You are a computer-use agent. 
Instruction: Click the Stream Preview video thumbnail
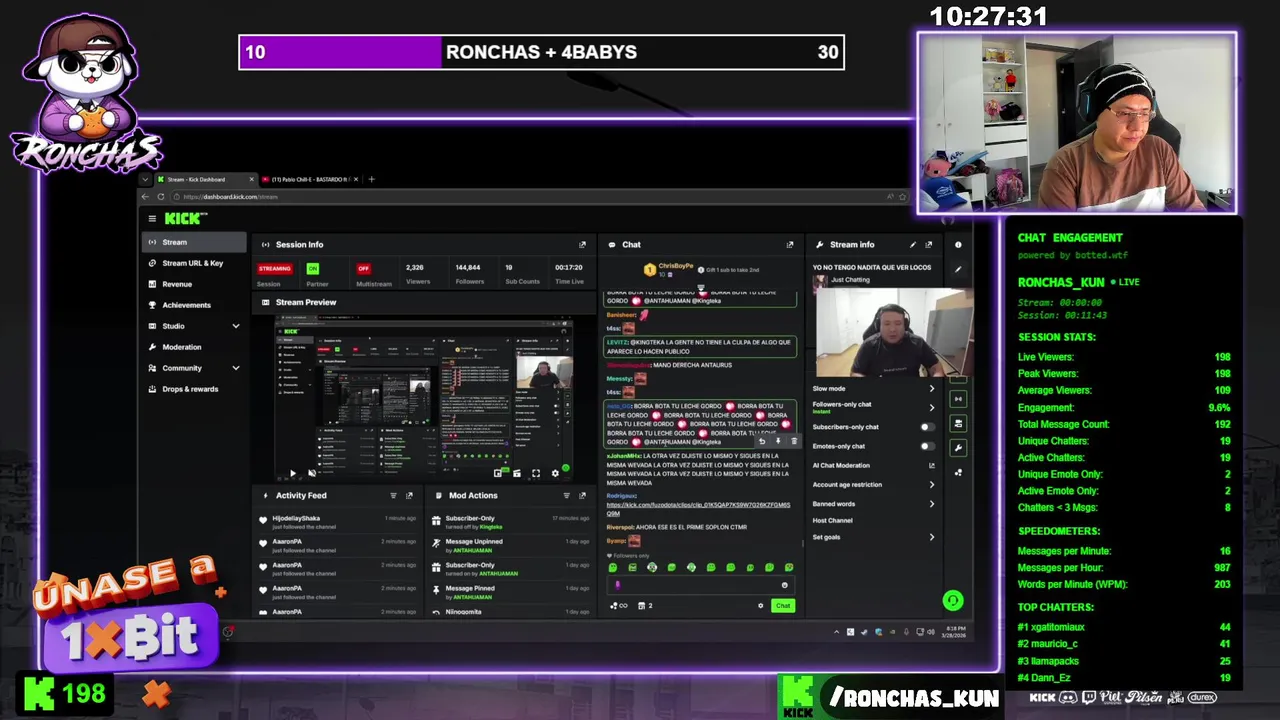(424, 396)
